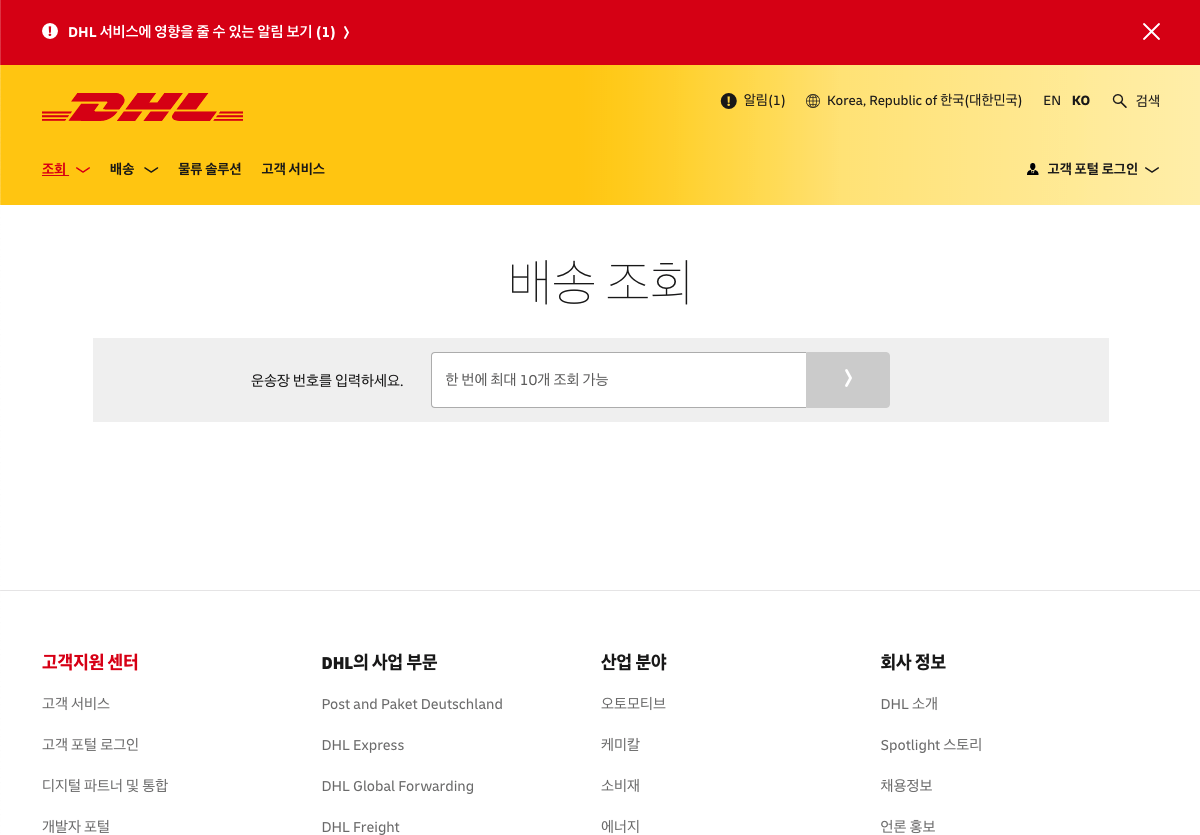The image size is (1200, 835).
Task: Submit tracking with the arrow button
Action: [x=848, y=380]
